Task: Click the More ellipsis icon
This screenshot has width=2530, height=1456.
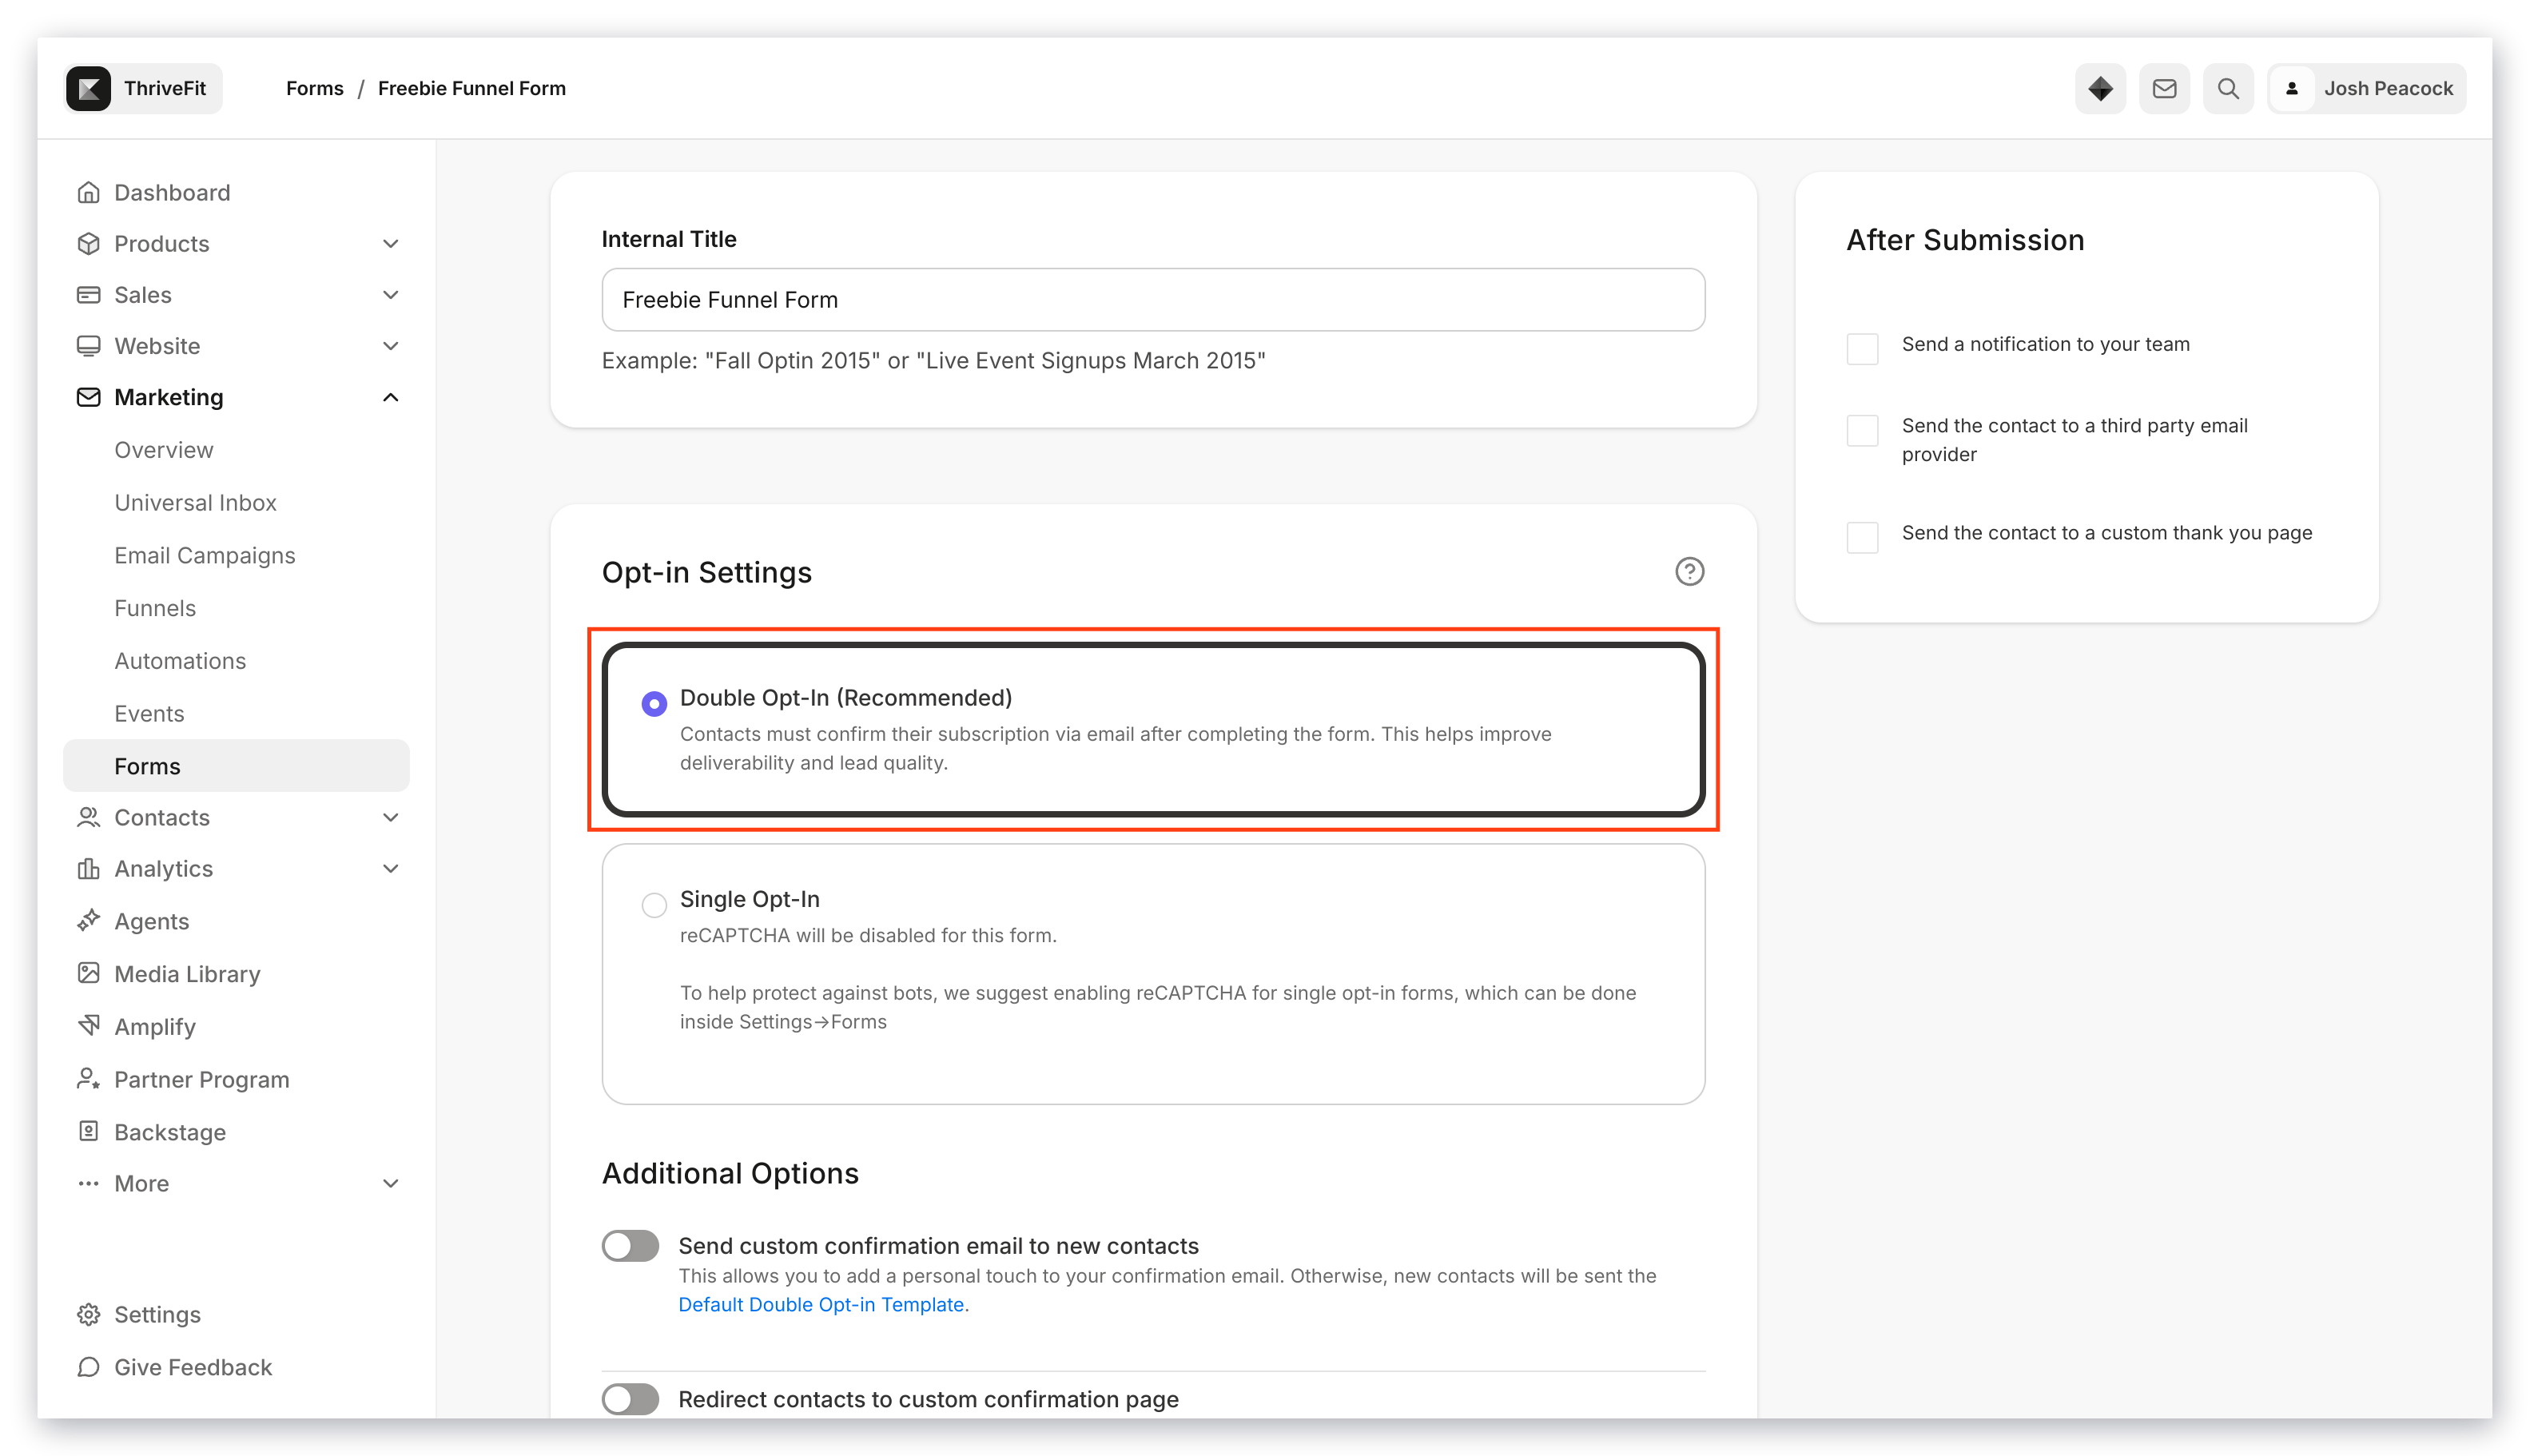Action: pos(88,1183)
